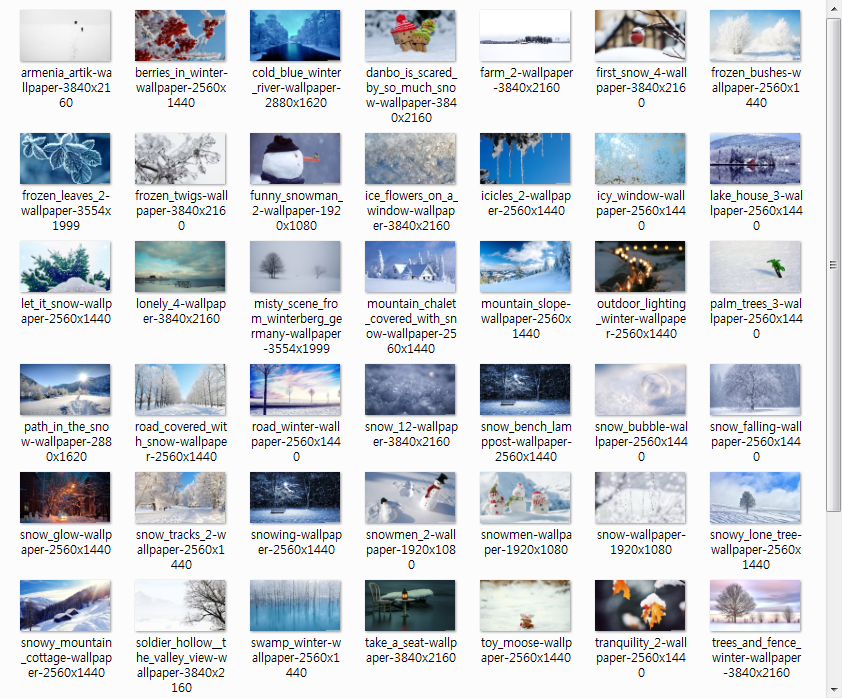Click the let_it_snow wallpaper thumbnail
Screen dimensions: 842x698
coord(66,266)
